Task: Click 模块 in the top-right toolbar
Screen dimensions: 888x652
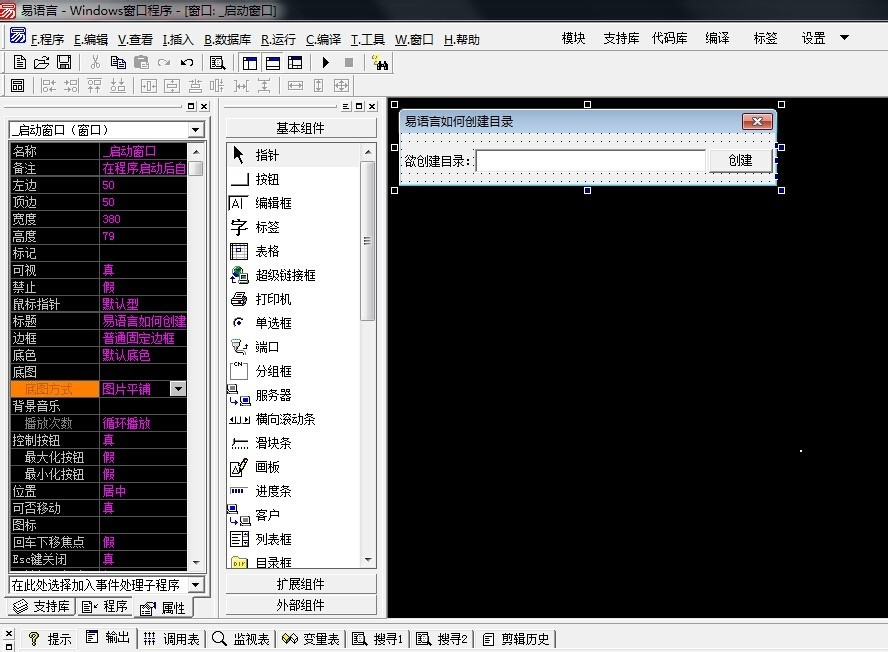Action: pyautogui.click(x=573, y=38)
